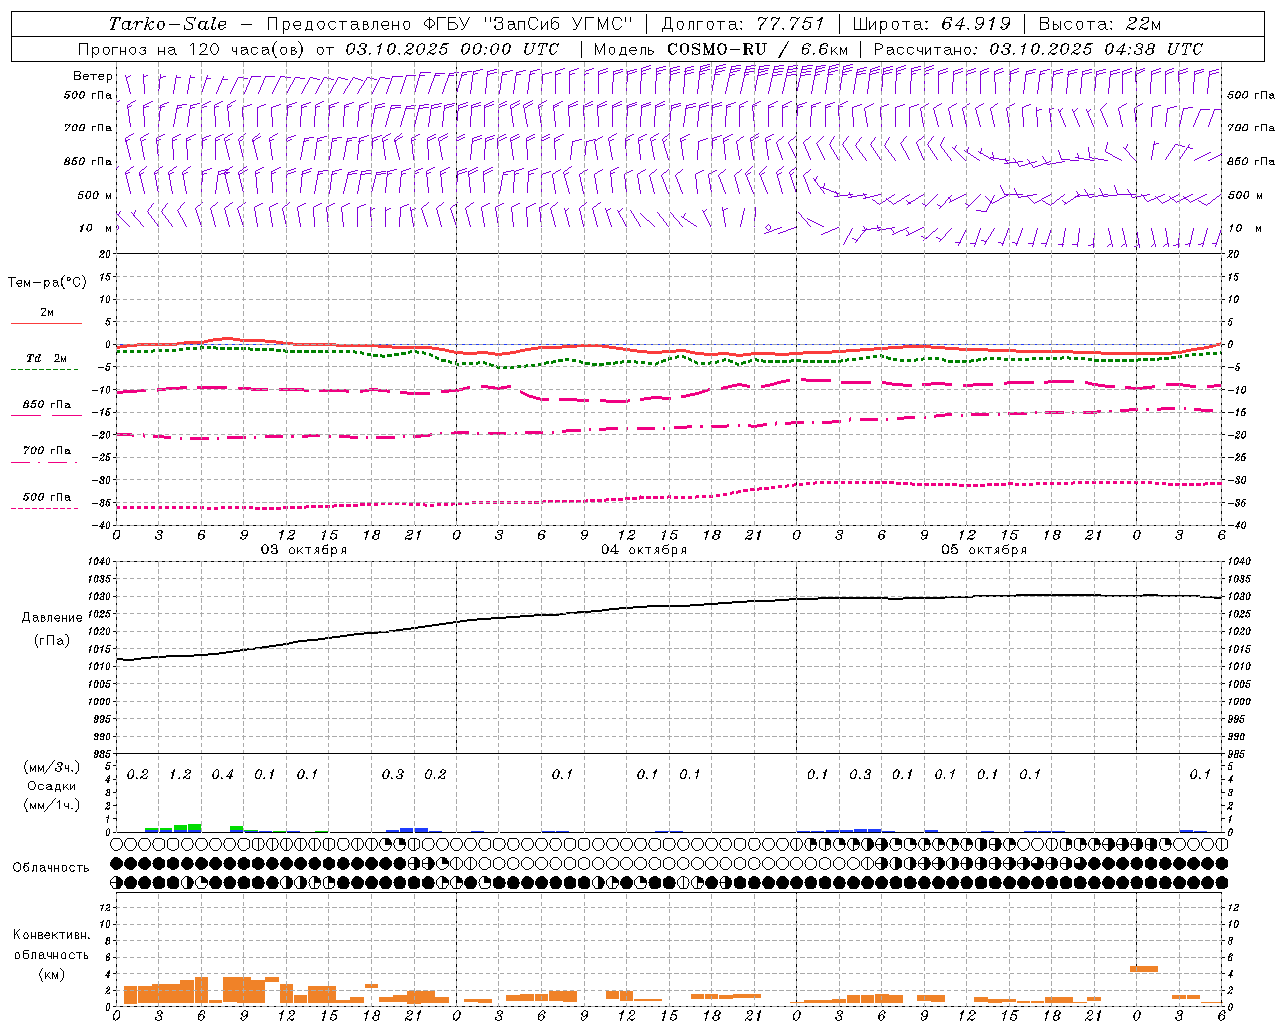Click the 03 октября date label
1280x1024 pixels.
(x=304, y=550)
